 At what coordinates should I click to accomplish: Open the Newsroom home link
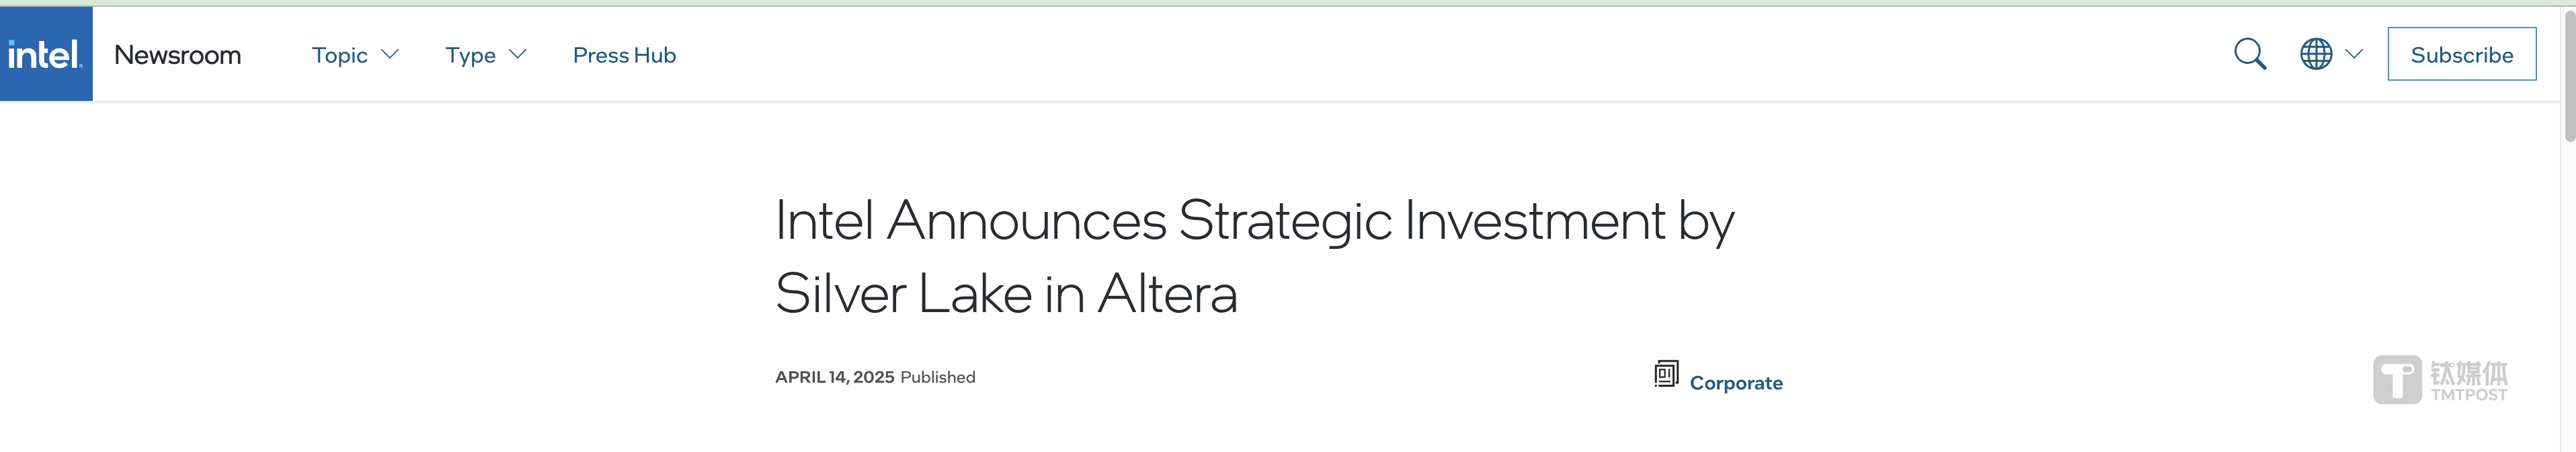coord(177,55)
